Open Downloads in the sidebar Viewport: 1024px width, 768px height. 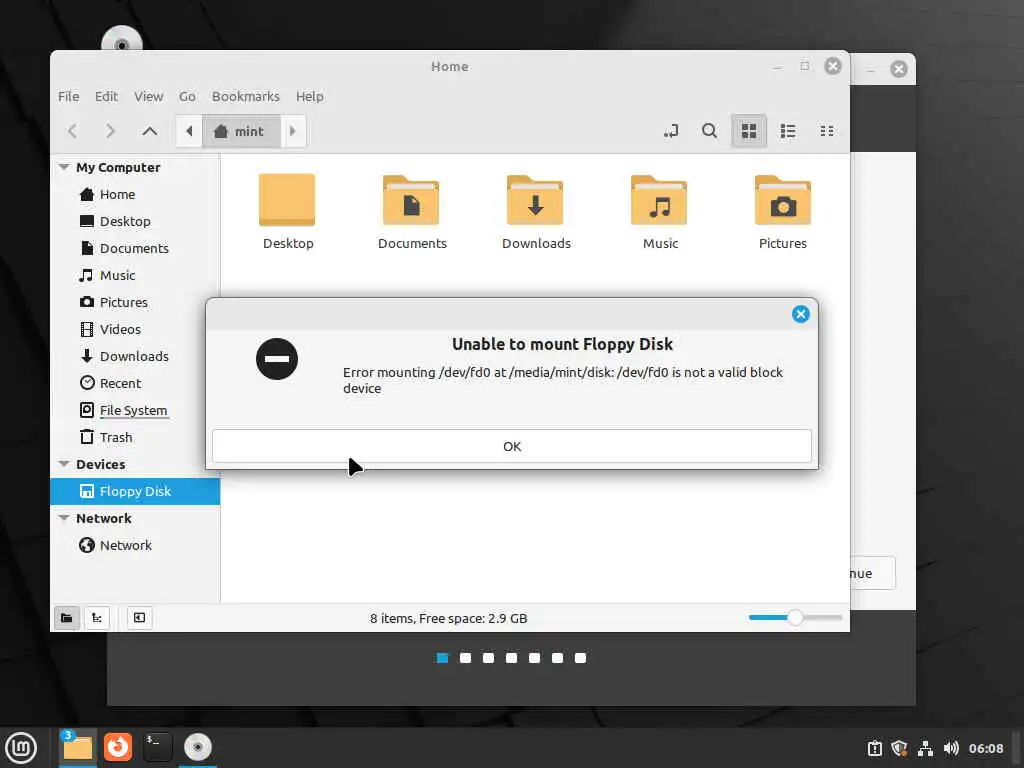(x=135, y=357)
